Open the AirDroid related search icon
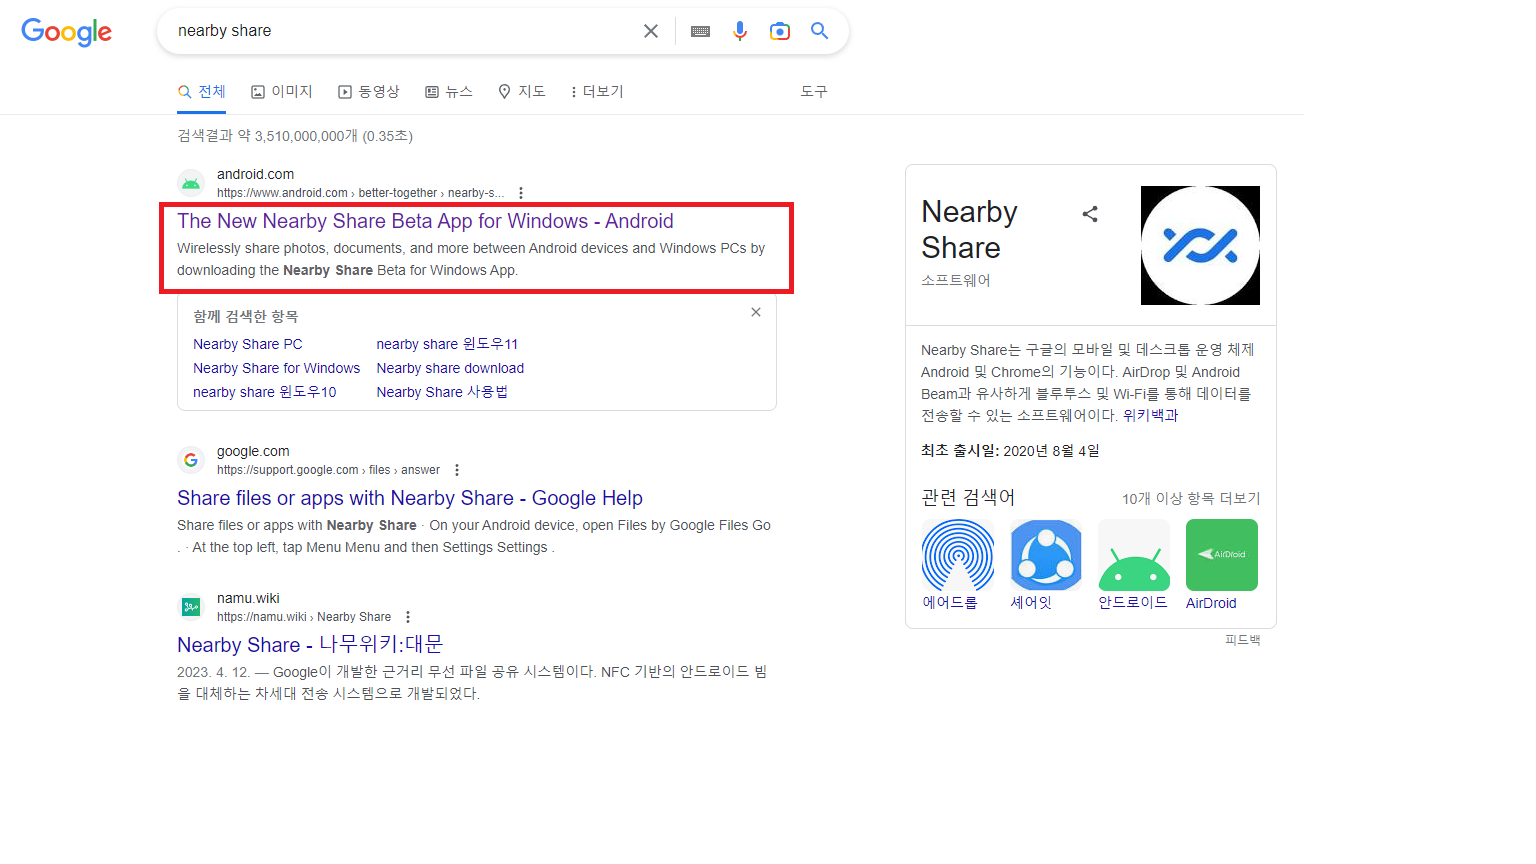 [x=1221, y=555]
